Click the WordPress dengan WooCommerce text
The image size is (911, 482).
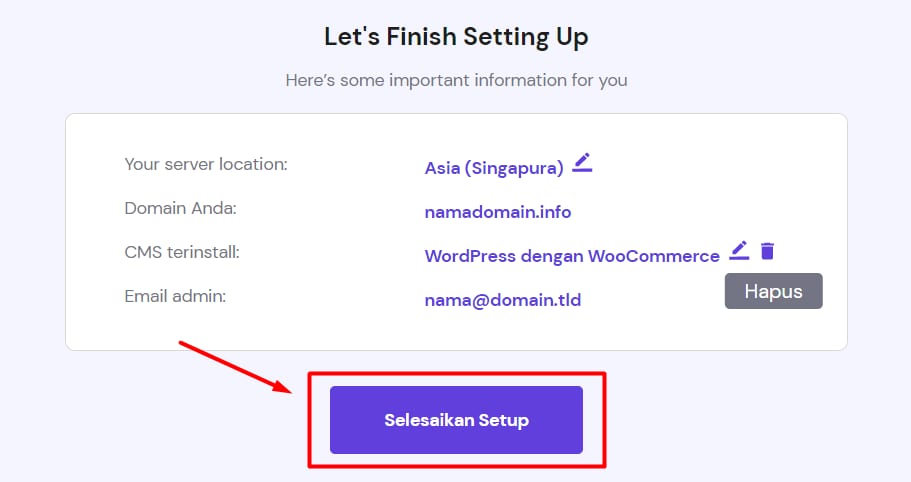point(571,256)
